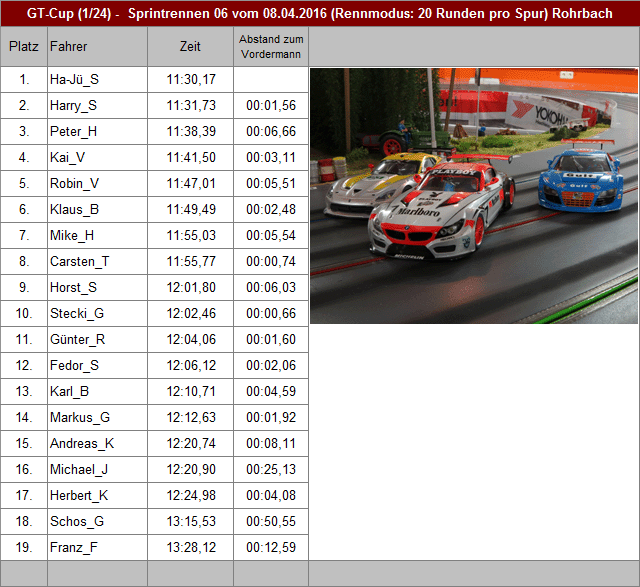Select driver name 'Herbert_K'

coord(79,496)
